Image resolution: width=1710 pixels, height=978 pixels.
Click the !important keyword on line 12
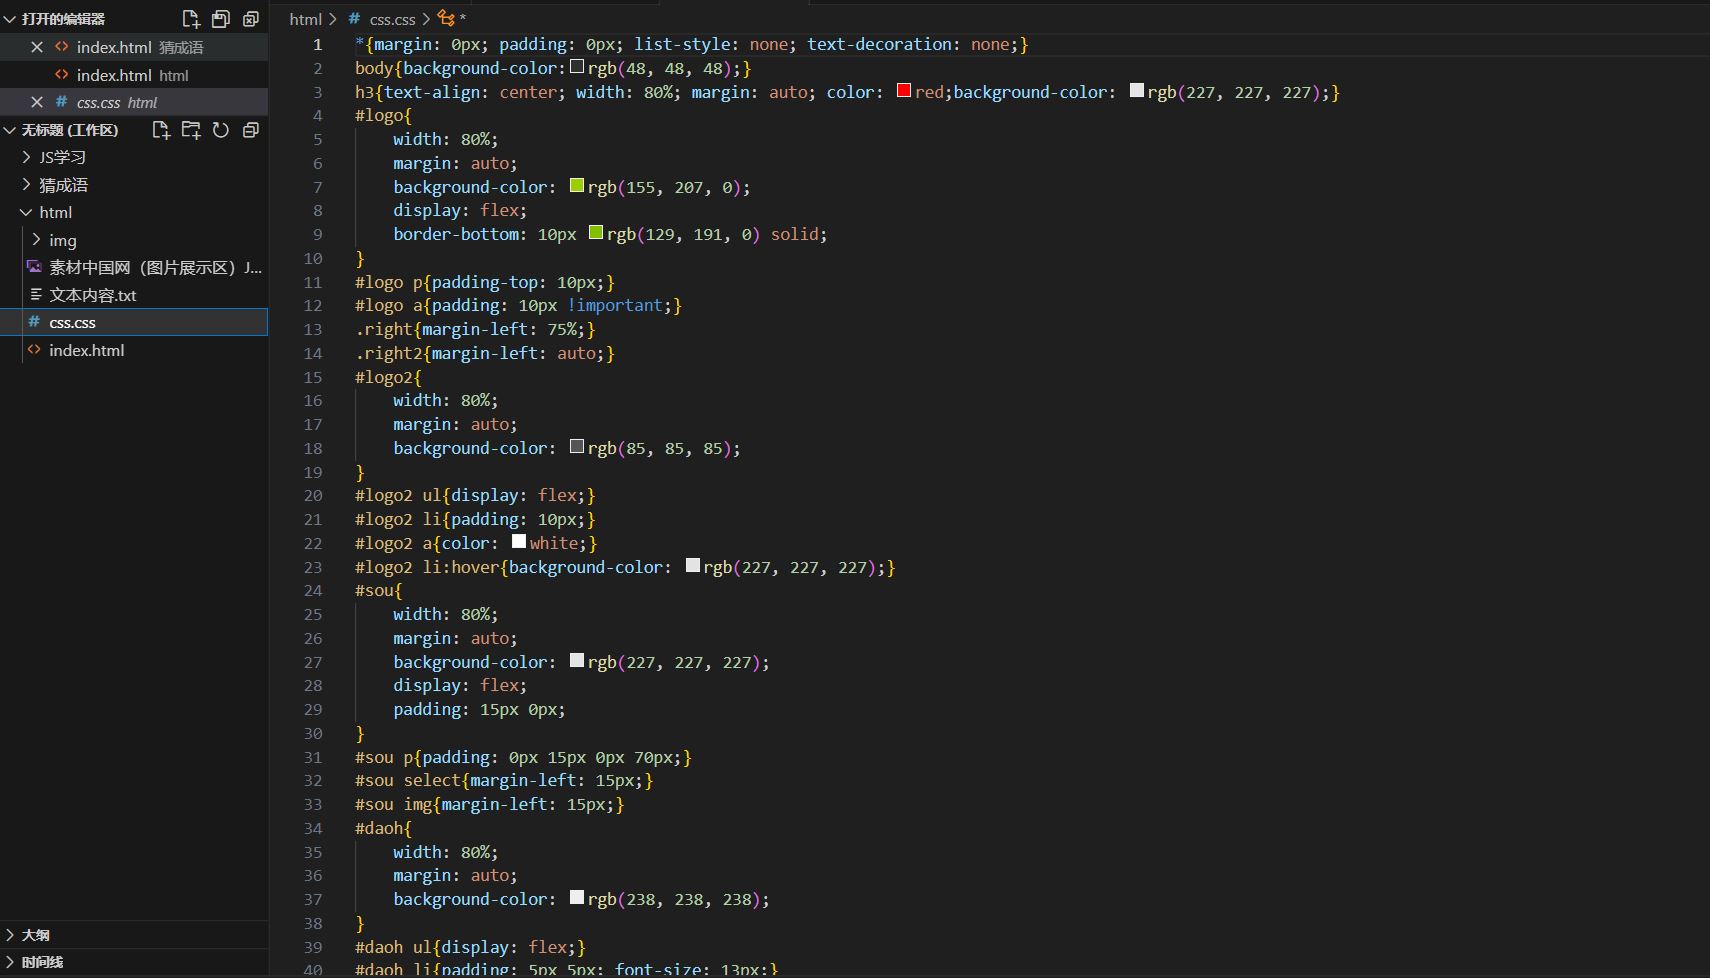click(x=615, y=305)
